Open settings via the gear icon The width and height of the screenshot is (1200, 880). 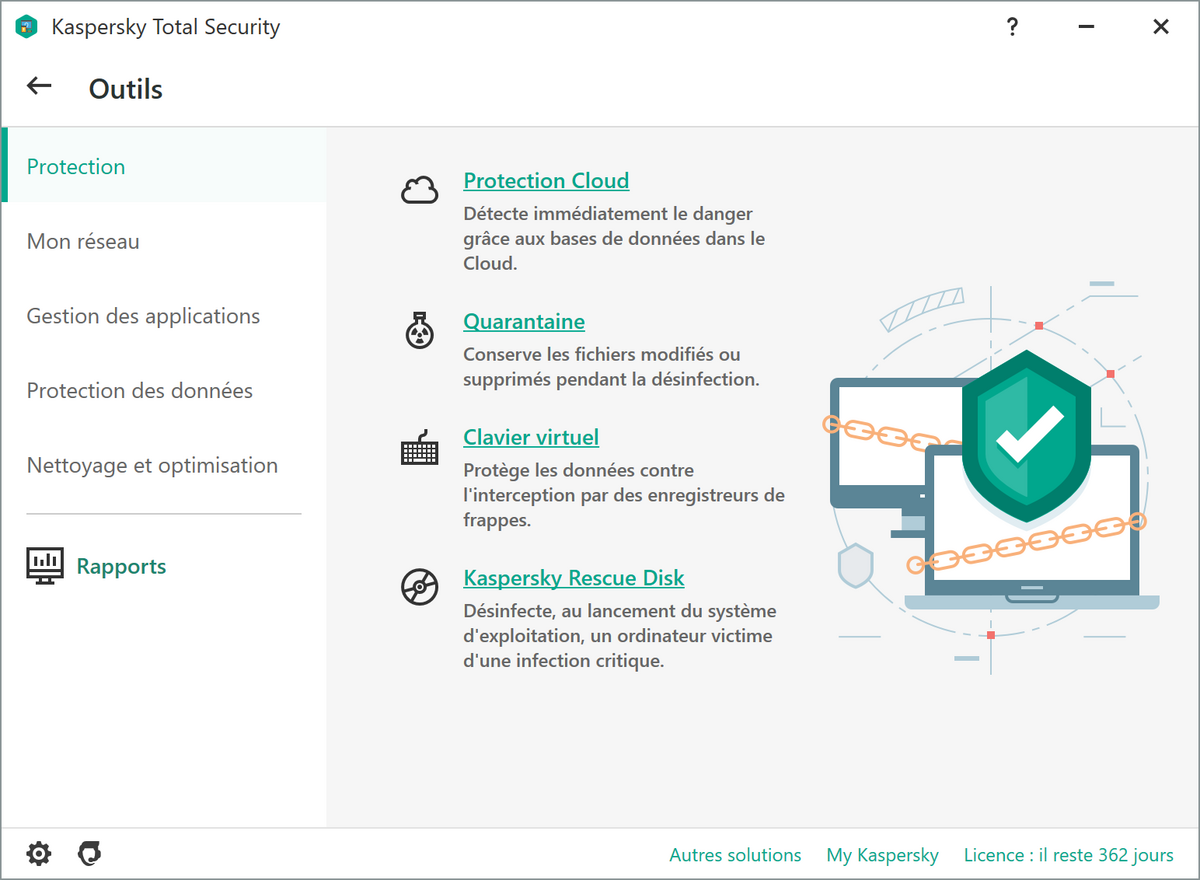(x=38, y=854)
